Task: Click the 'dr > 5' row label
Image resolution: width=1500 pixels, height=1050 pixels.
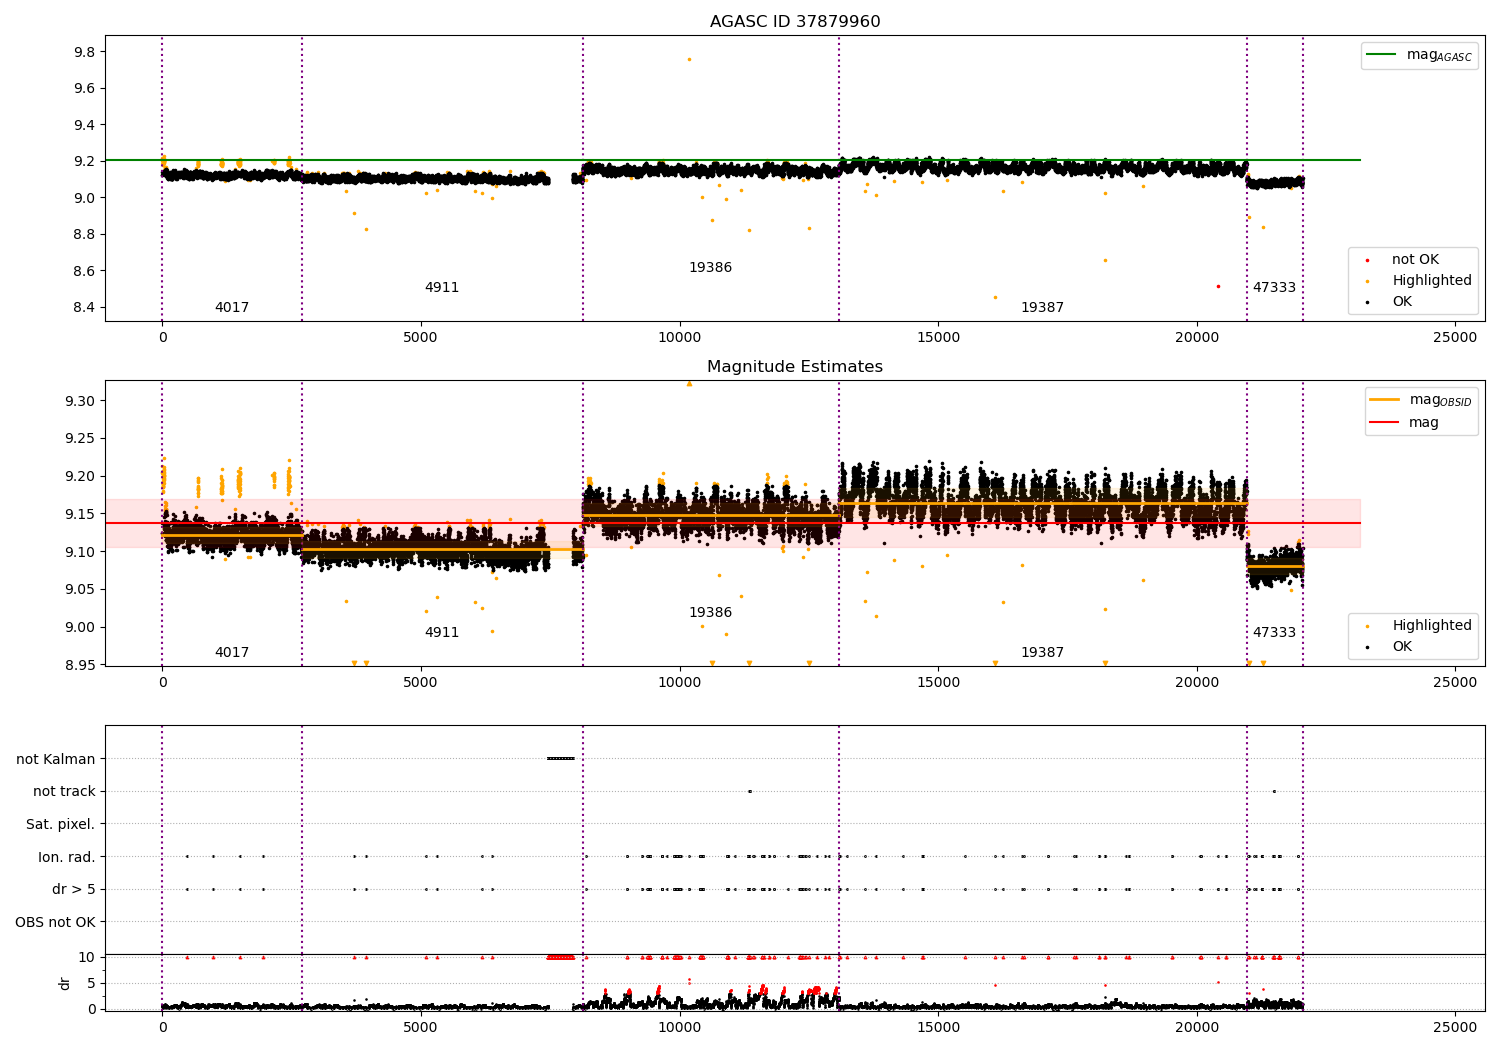Action: tap(74, 890)
